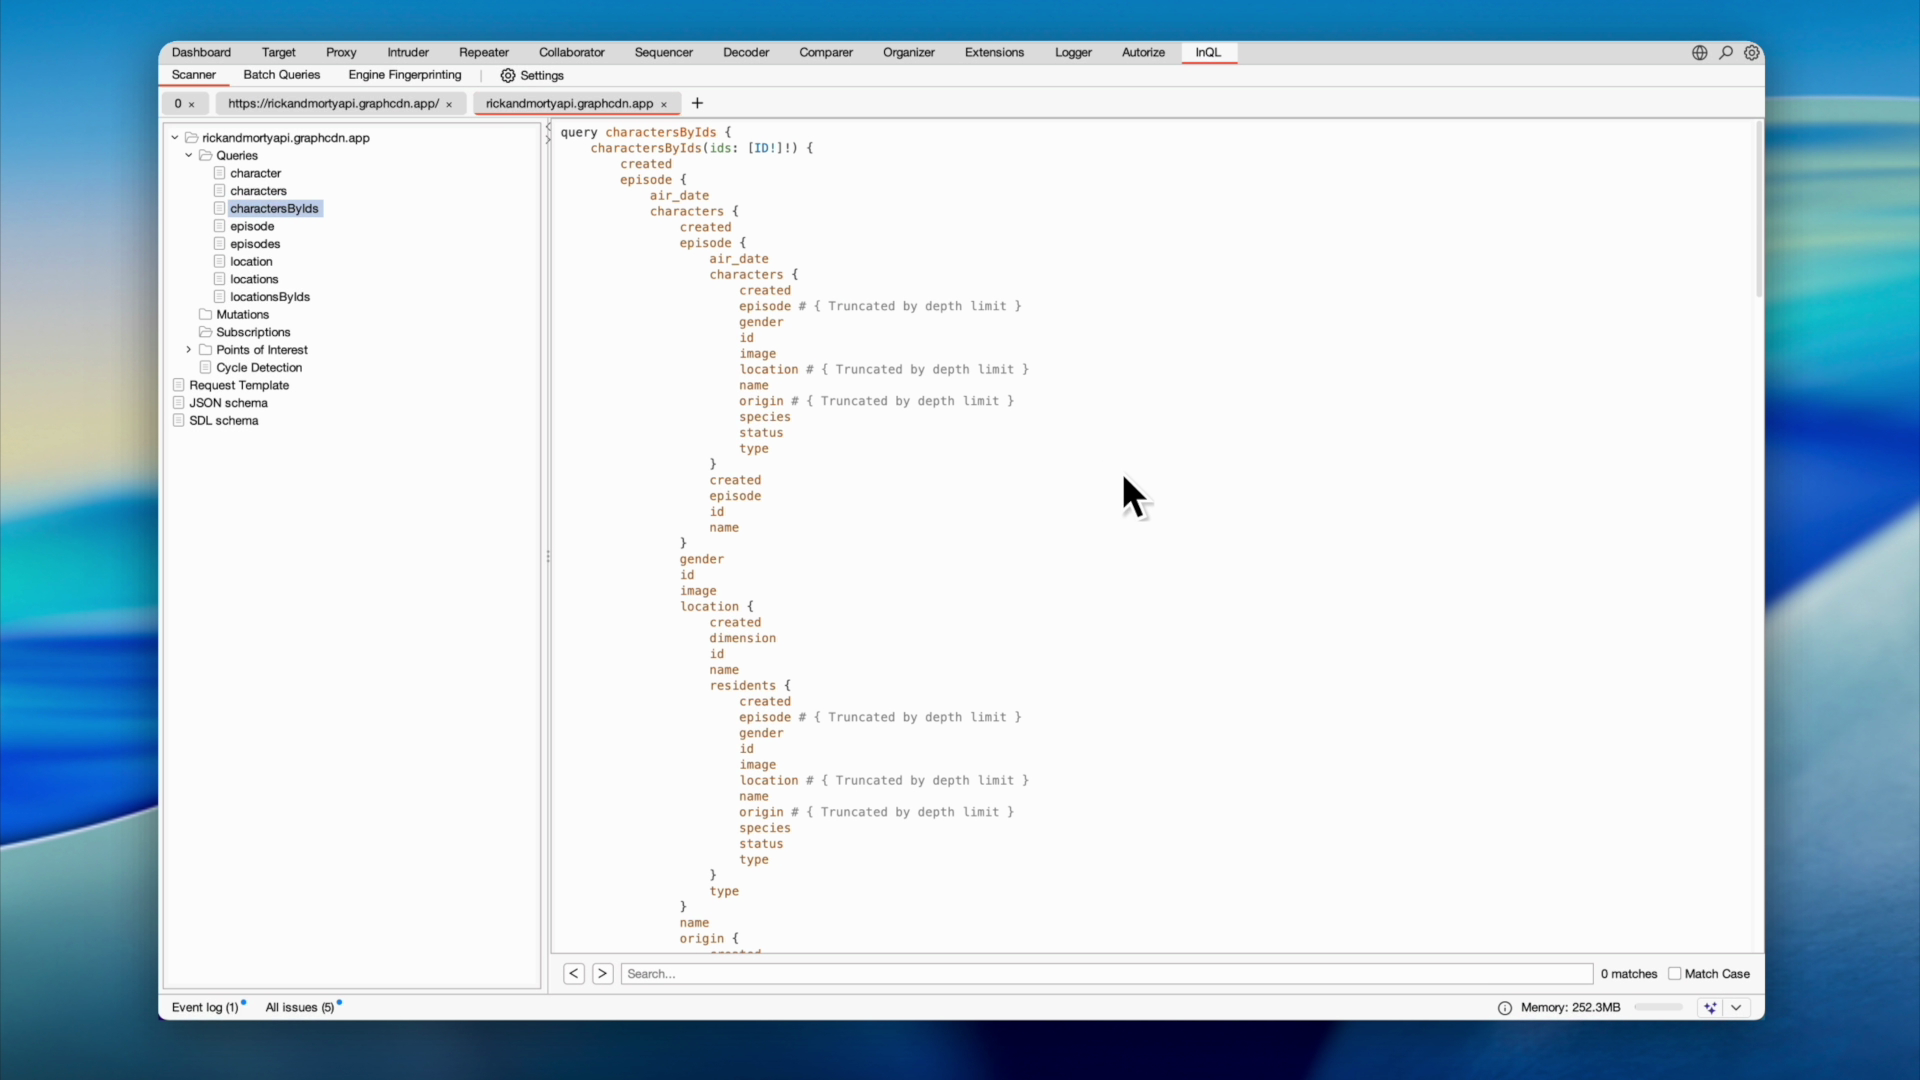1920x1080 pixels.
Task: Open the dropdown arrow beside sparkle icon
Action: (x=1737, y=1008)
